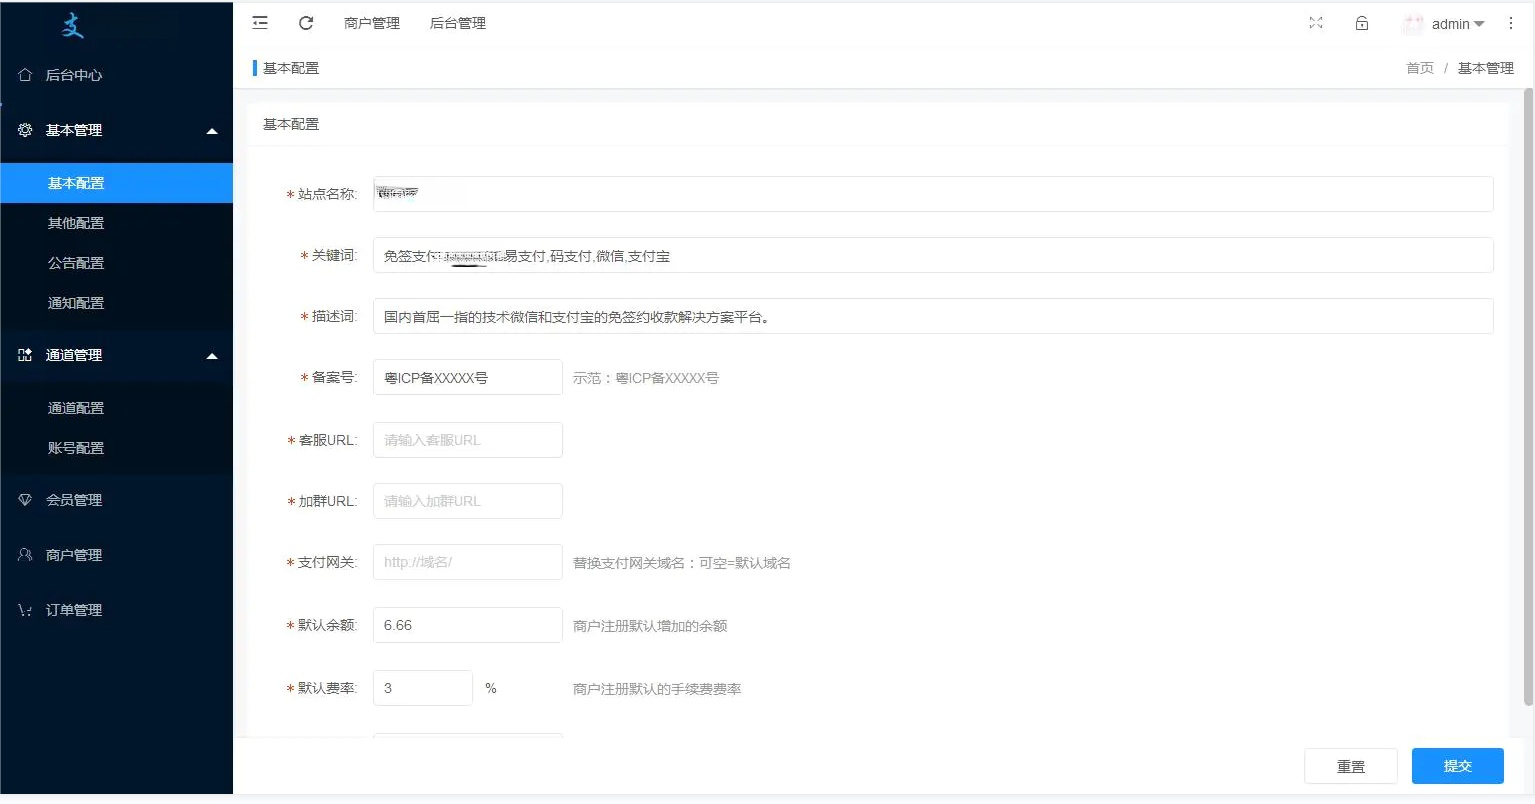Click the 提交 submit button
Image resolution: width=1535 pixels, height=804 pixels.
click(x=1458, y=766)
